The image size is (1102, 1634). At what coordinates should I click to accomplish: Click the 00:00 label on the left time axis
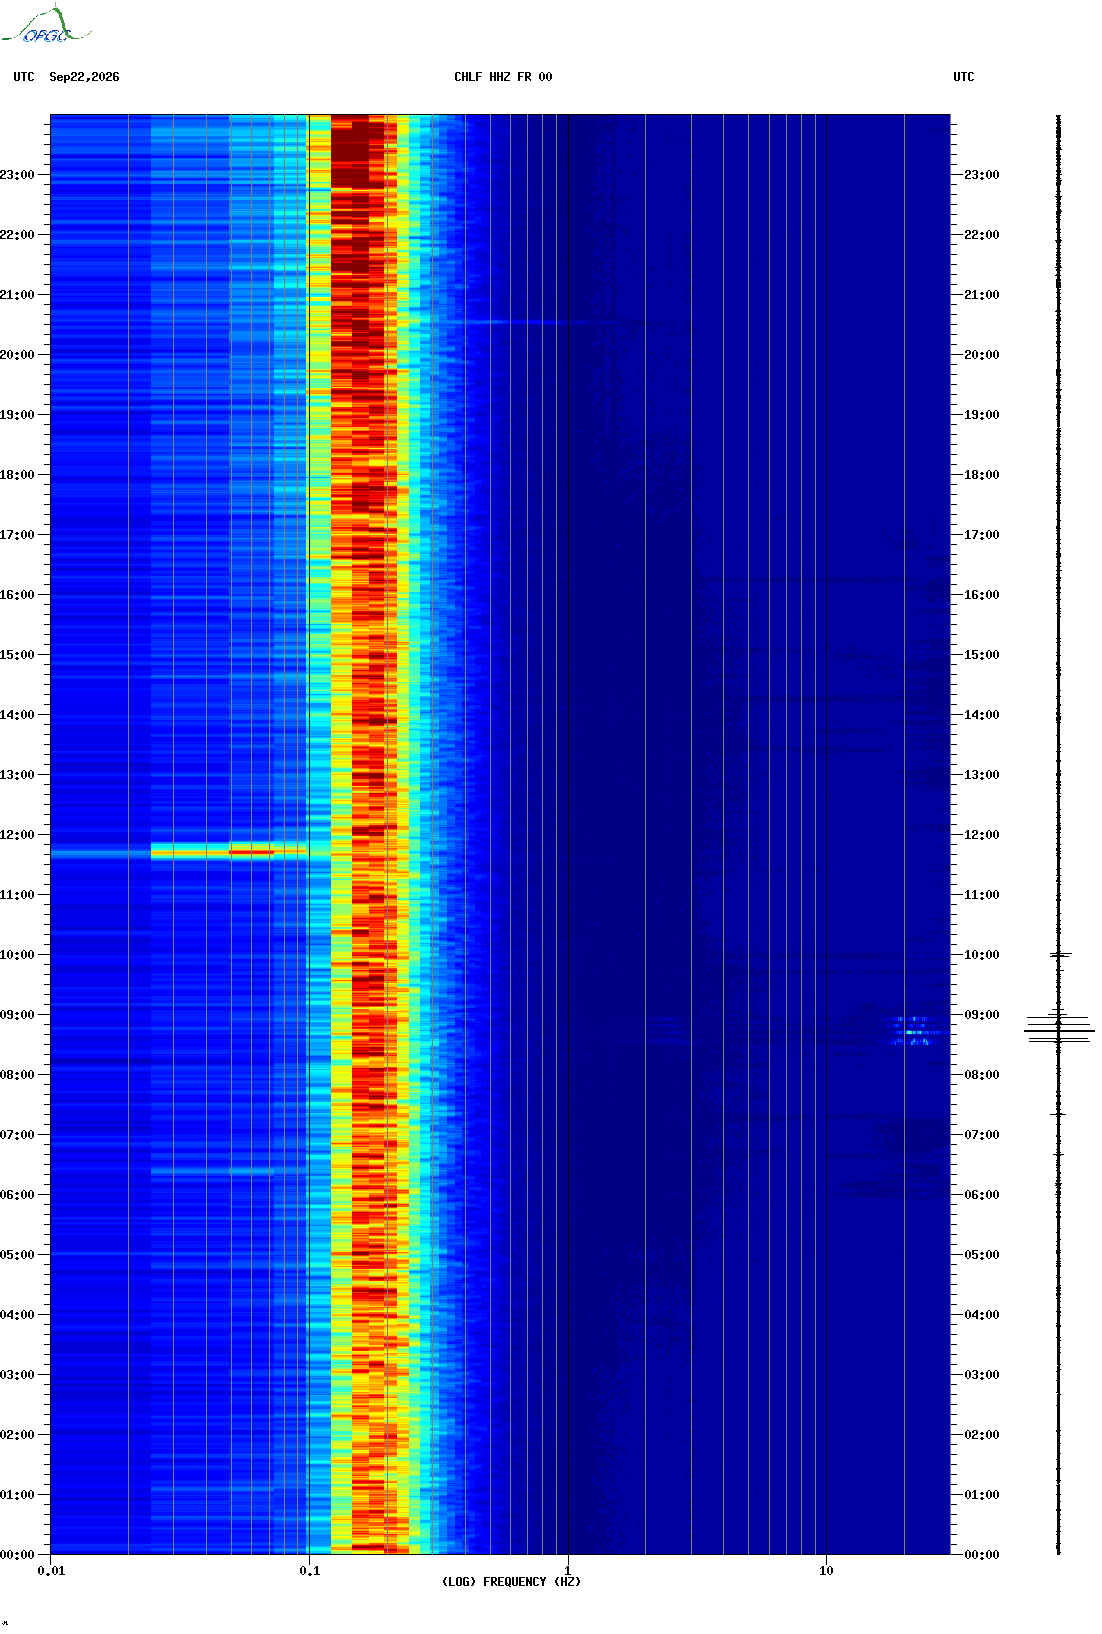pyautogui.click(x=17, y=1555)
